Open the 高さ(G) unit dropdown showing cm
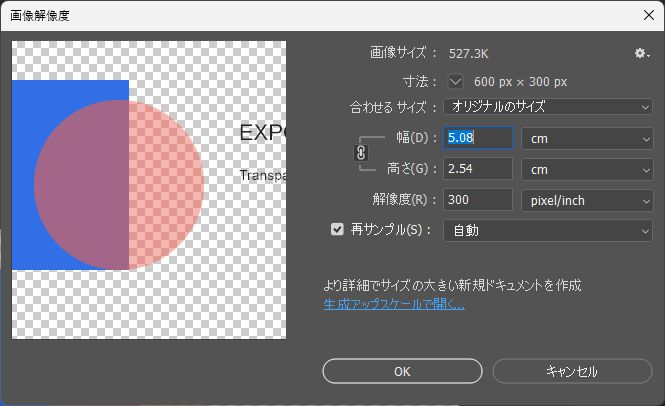This screenshot has width=665, height=406. coord(587,169)
